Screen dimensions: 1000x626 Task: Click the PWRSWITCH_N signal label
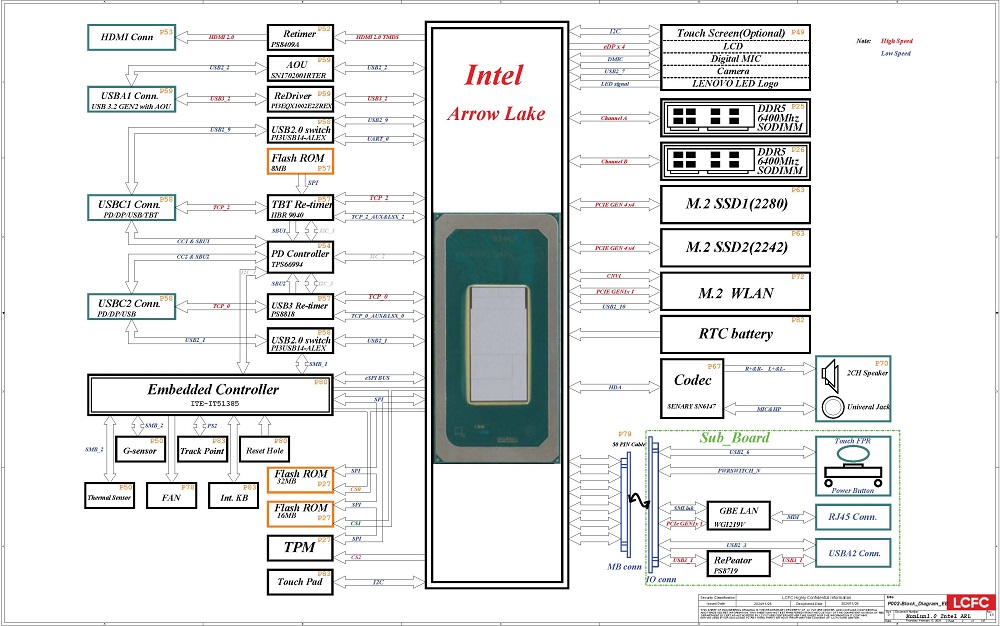pyautogui.click(x=739, y=470)
